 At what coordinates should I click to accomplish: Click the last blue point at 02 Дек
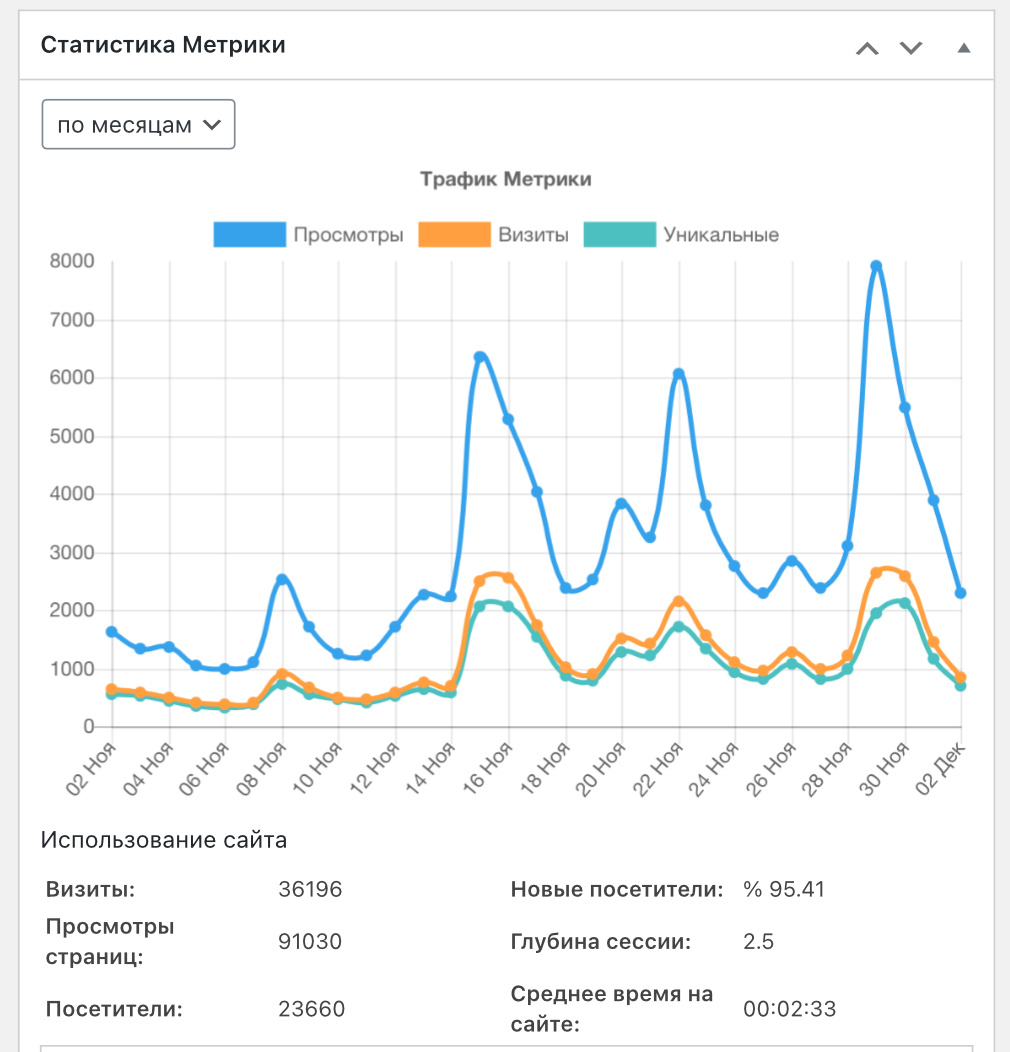pos(961,593)
